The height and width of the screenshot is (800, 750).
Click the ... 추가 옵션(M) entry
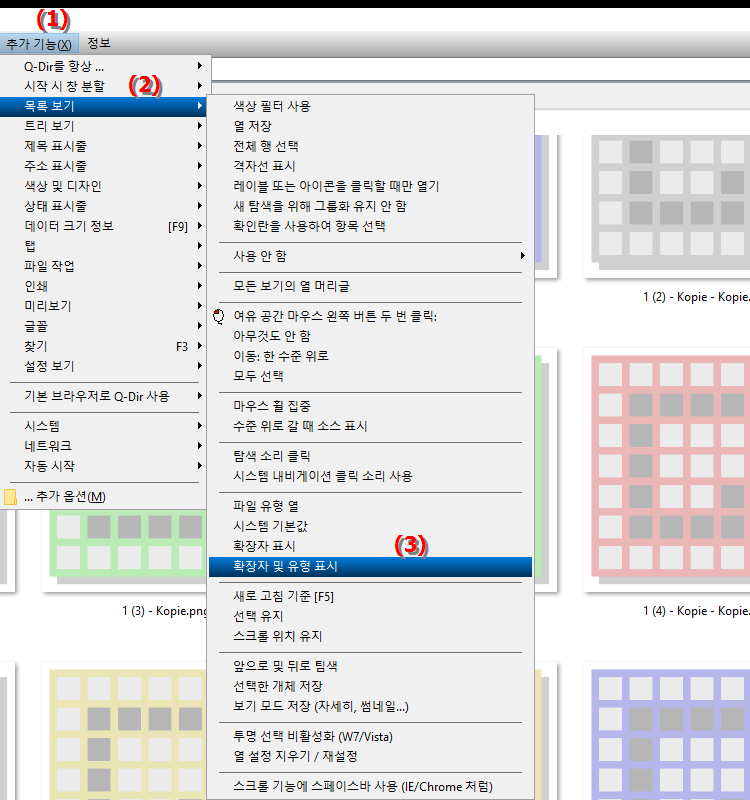104,496
